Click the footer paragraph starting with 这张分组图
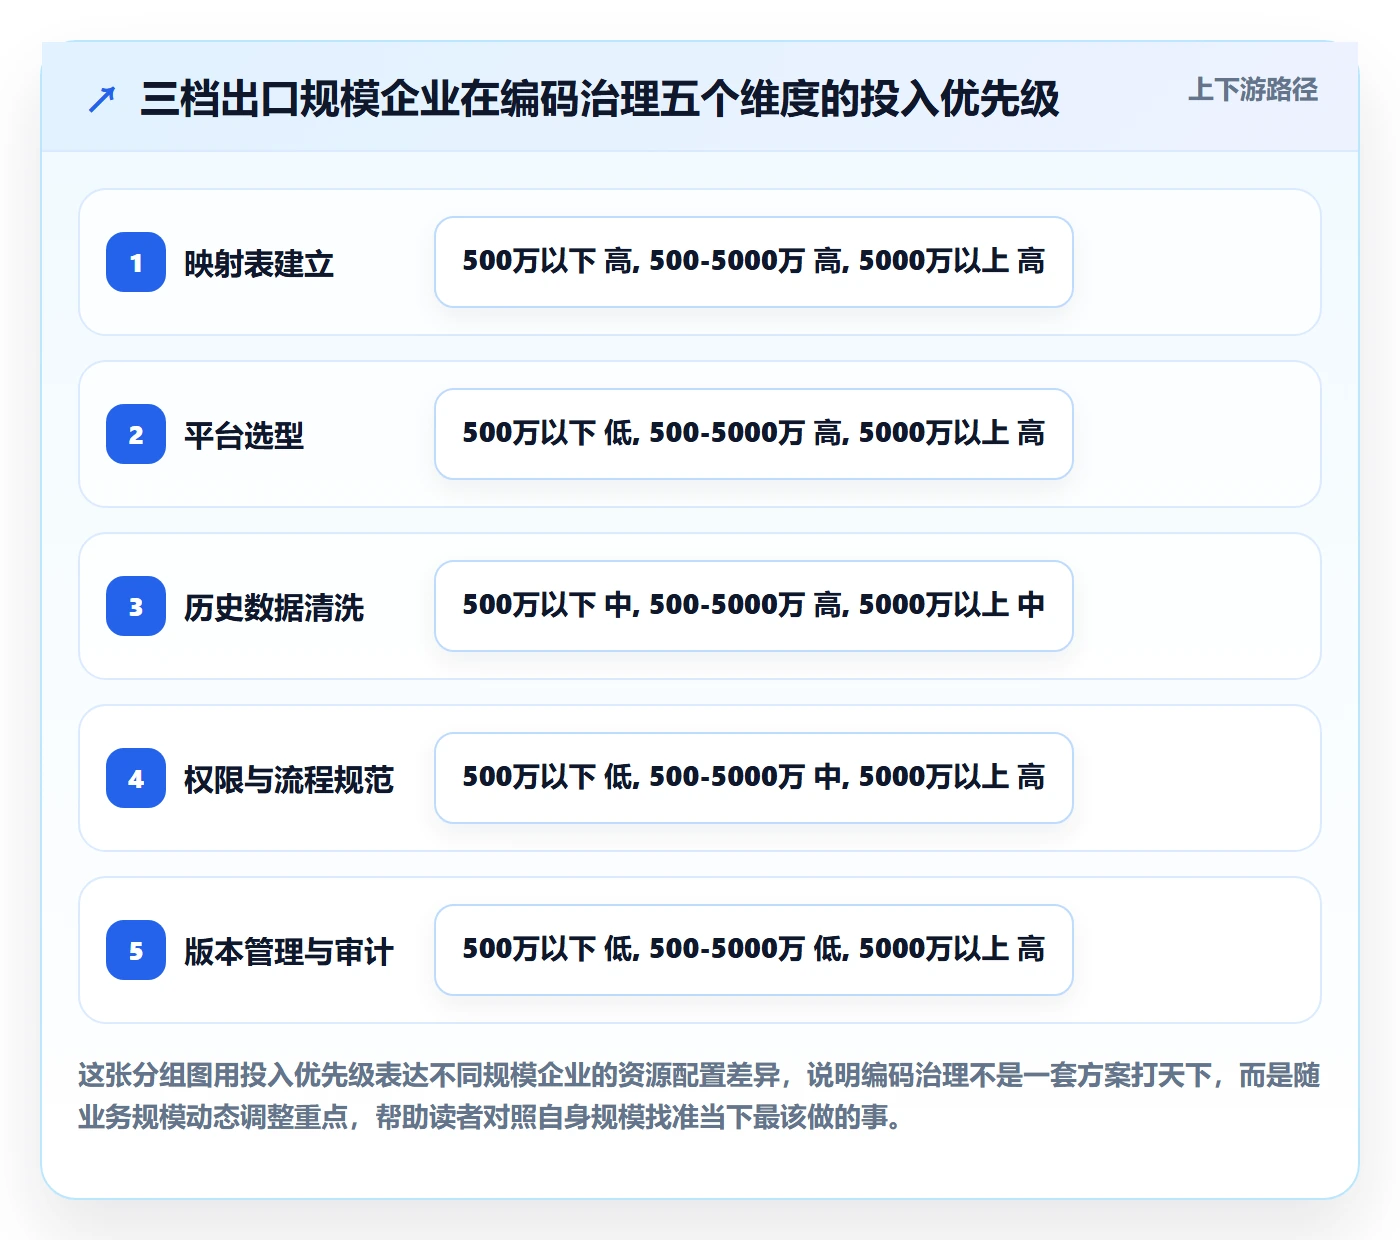Screen dimensions: 1400x1240 point(699,1096)
